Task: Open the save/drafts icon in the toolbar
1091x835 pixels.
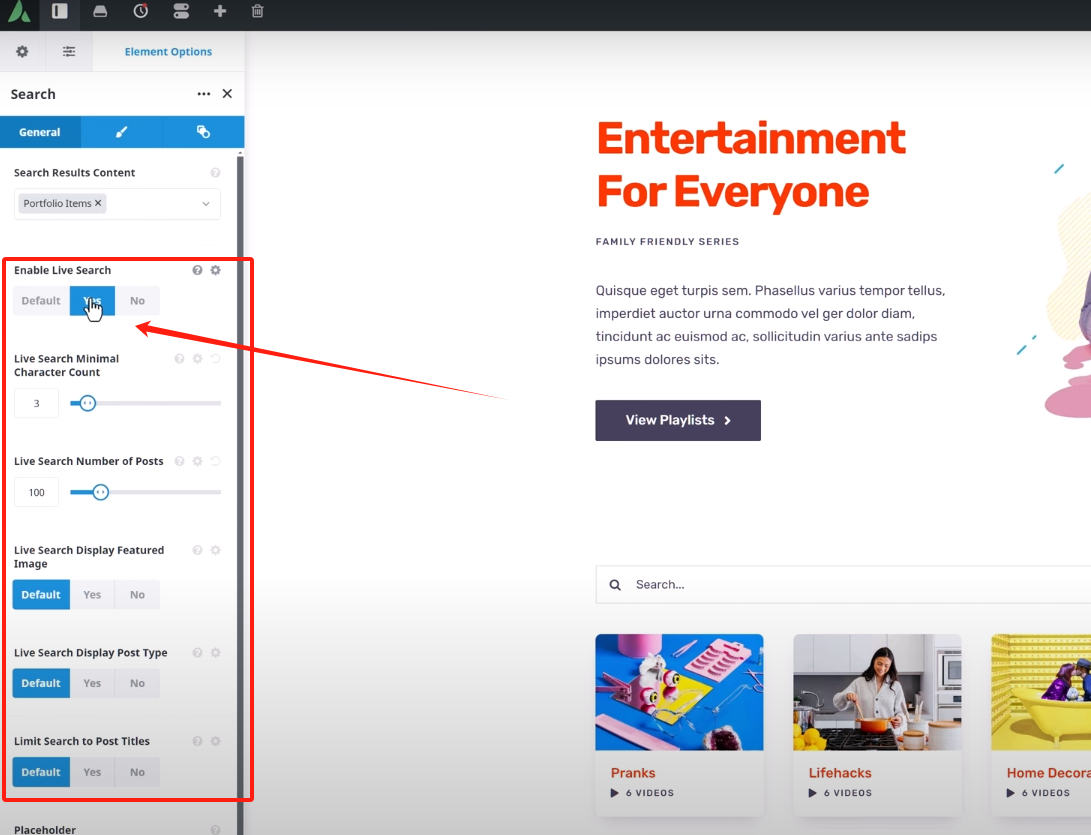Action: tap(99, 14)
